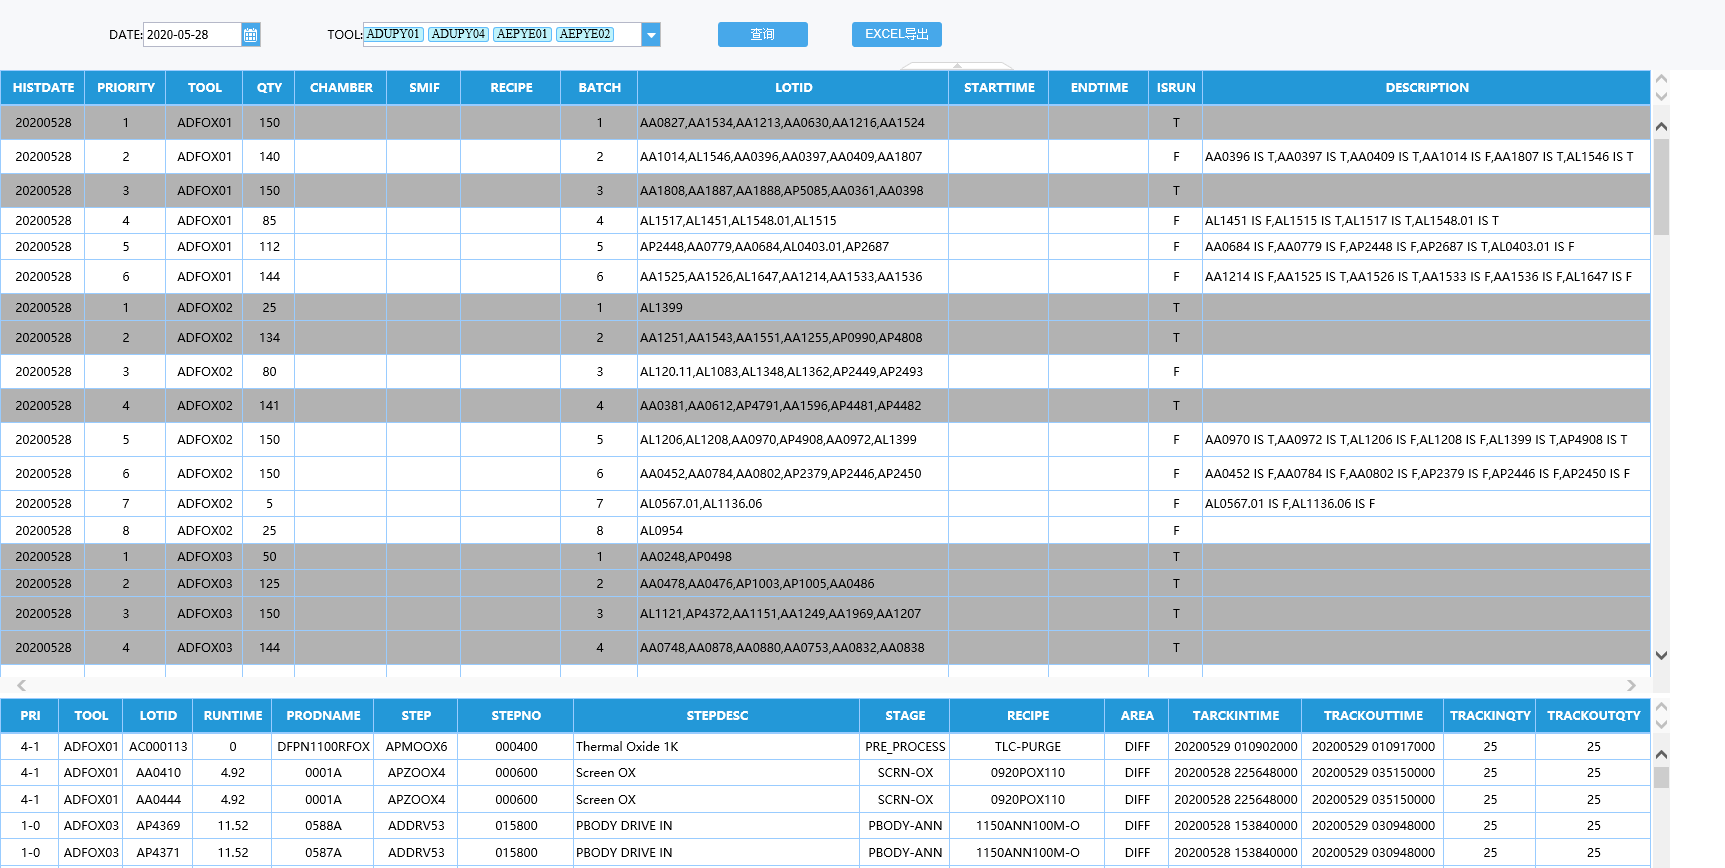Click the TLC-PURGE recipe cell
1725x868 pixels.
[x=1028, y=747]
